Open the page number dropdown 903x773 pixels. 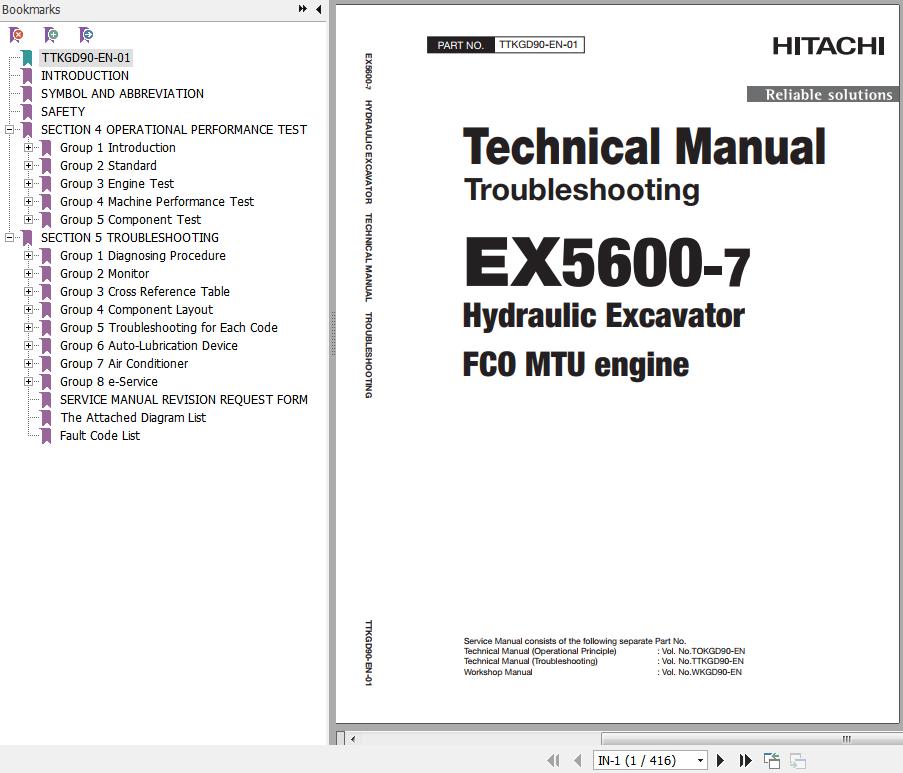tap(700, 761)
